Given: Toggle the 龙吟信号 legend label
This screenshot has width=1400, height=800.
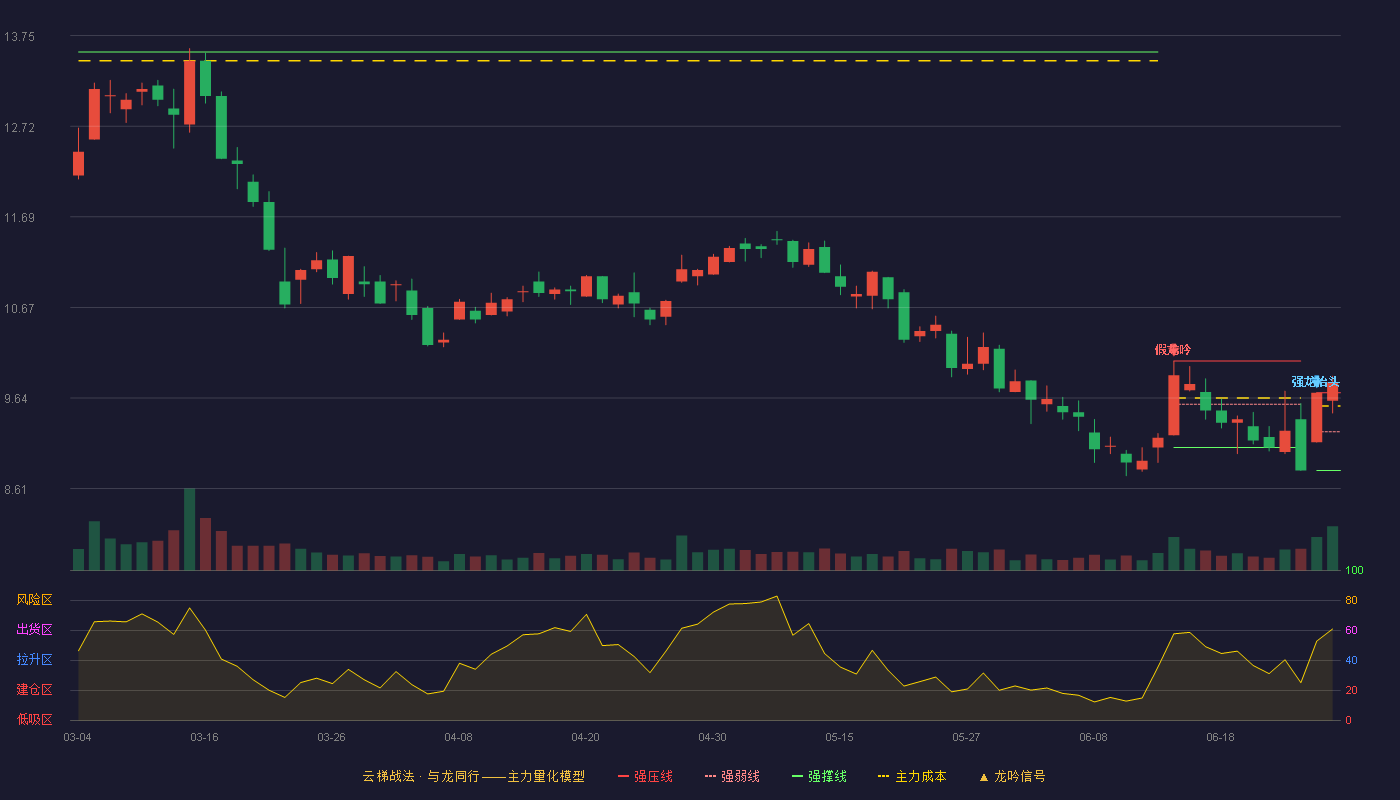Looking at the screenshot, I should [1020, 776].
